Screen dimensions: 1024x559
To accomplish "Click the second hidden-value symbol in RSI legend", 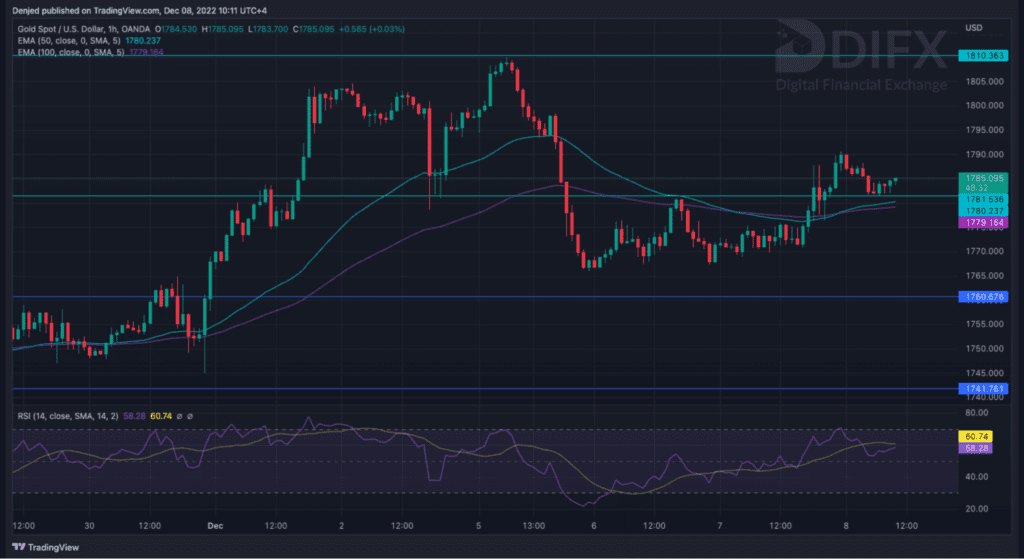I will [x=189, y=415].
